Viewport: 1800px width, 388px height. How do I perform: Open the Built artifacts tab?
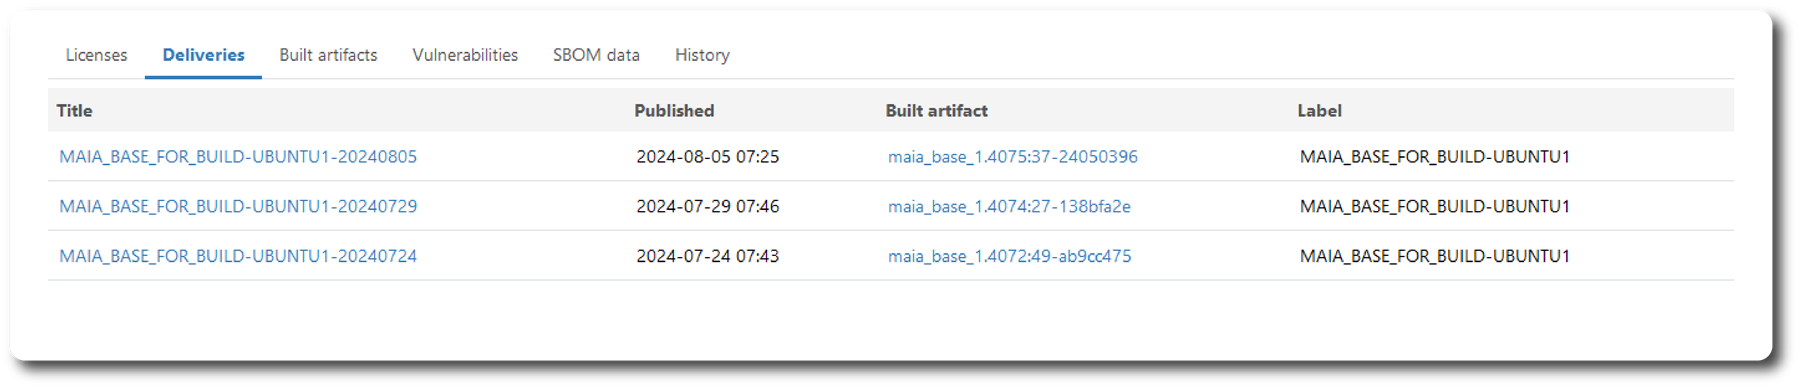coord(328,55)
